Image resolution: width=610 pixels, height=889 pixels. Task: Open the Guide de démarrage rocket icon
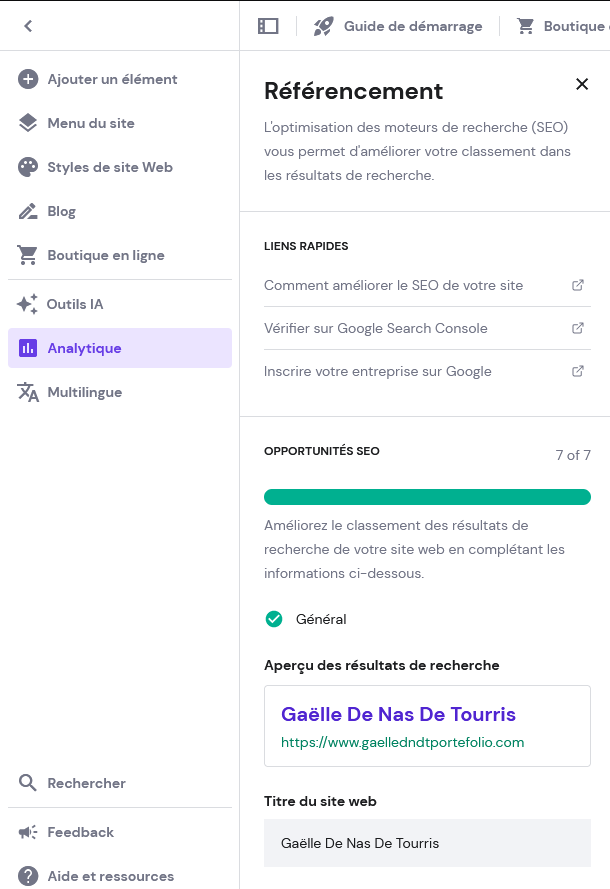[x=324, y=26]
